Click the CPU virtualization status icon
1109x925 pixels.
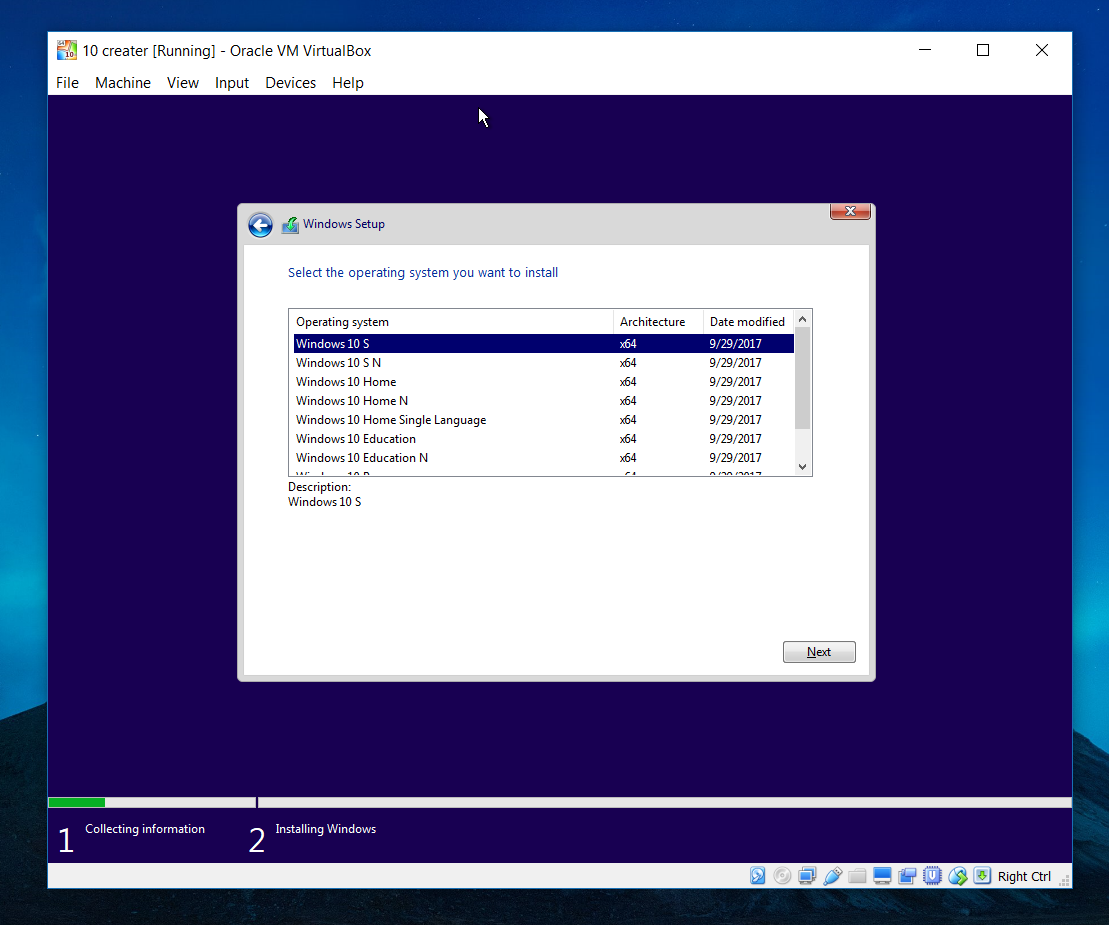932,876
